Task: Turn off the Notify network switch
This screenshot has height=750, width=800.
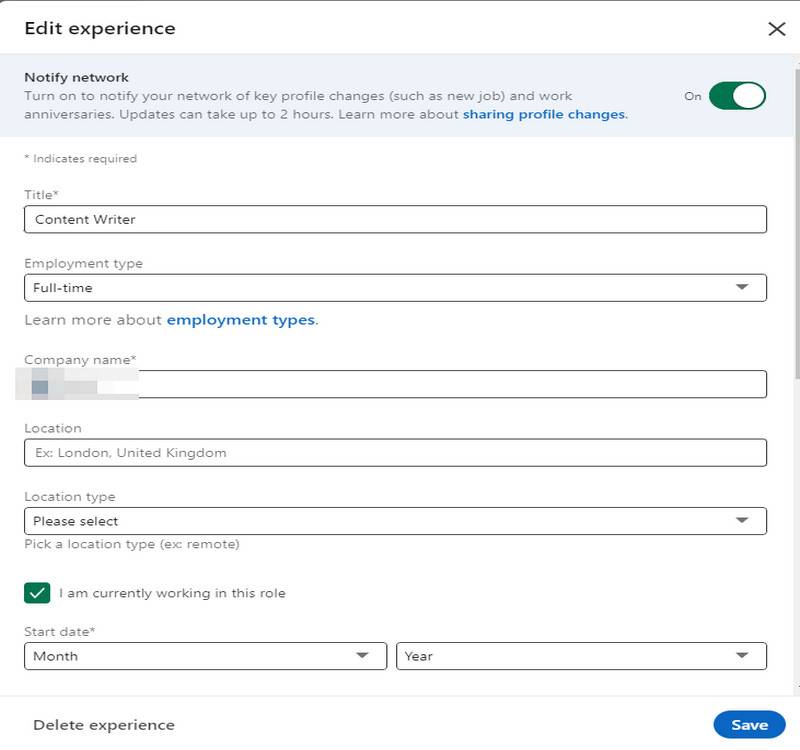Action: point(737,96)
